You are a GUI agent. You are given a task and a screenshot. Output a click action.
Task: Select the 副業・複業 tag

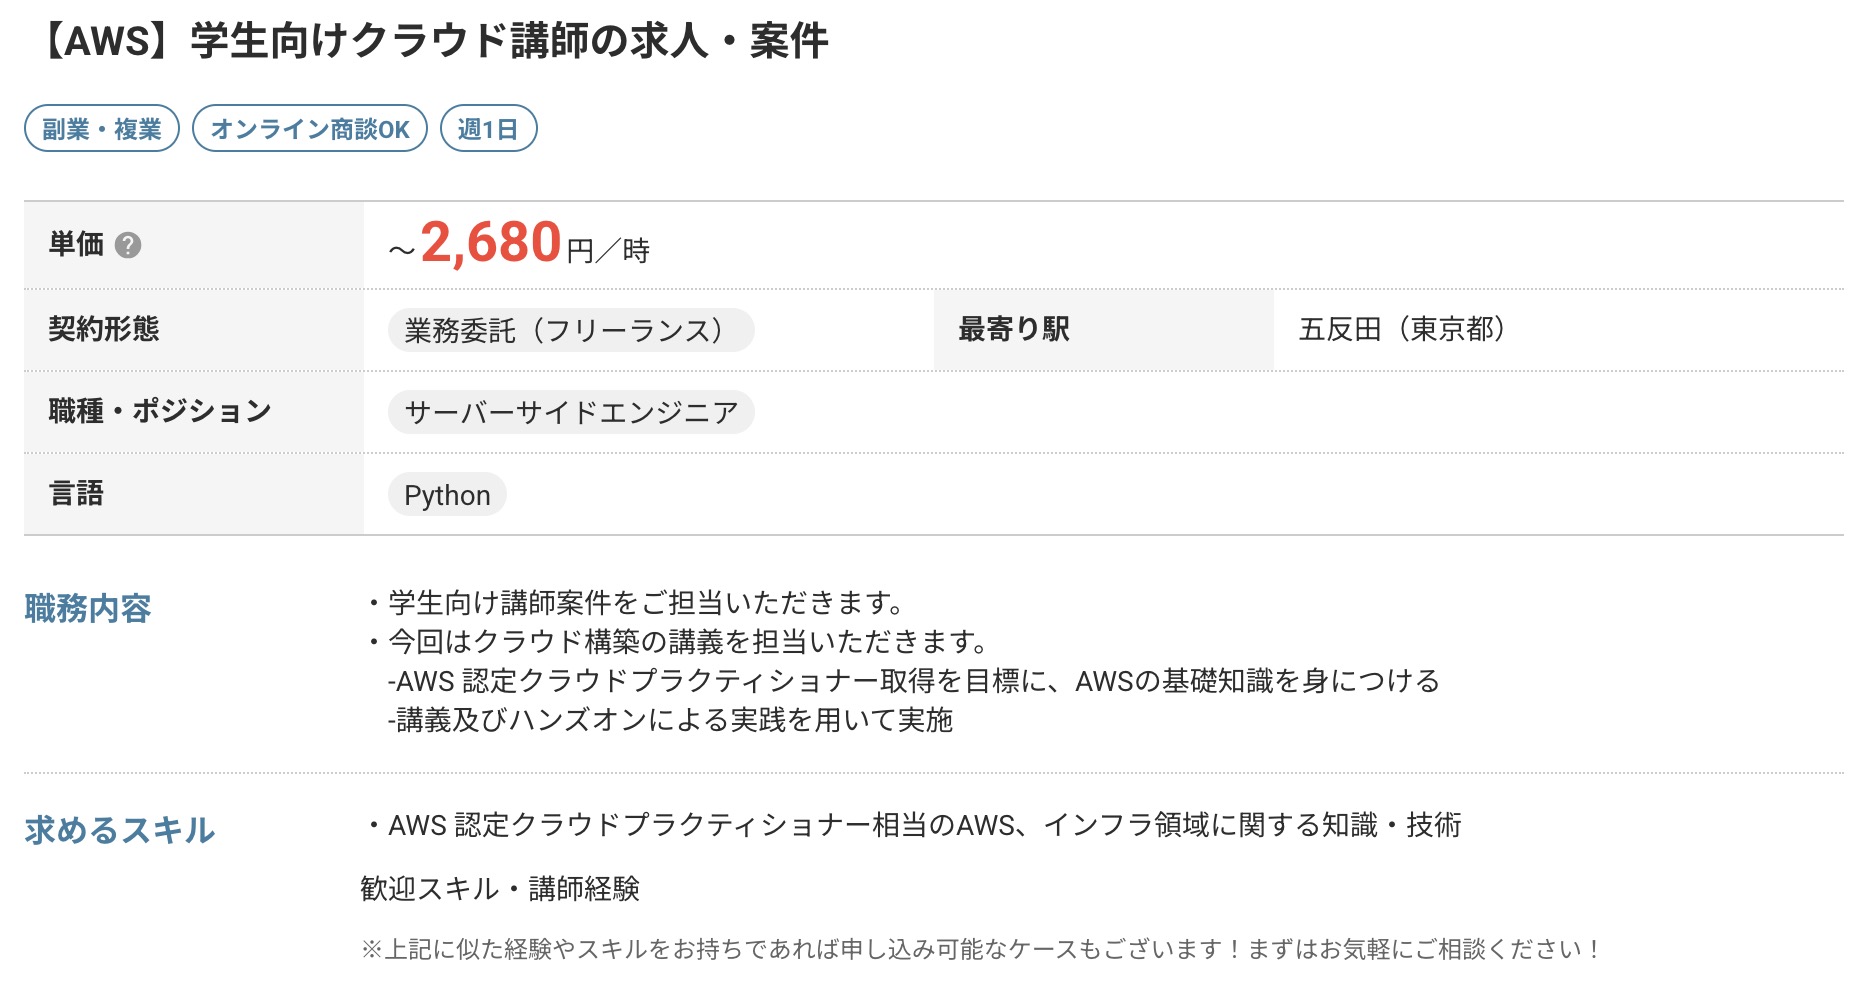click(102, 129)
